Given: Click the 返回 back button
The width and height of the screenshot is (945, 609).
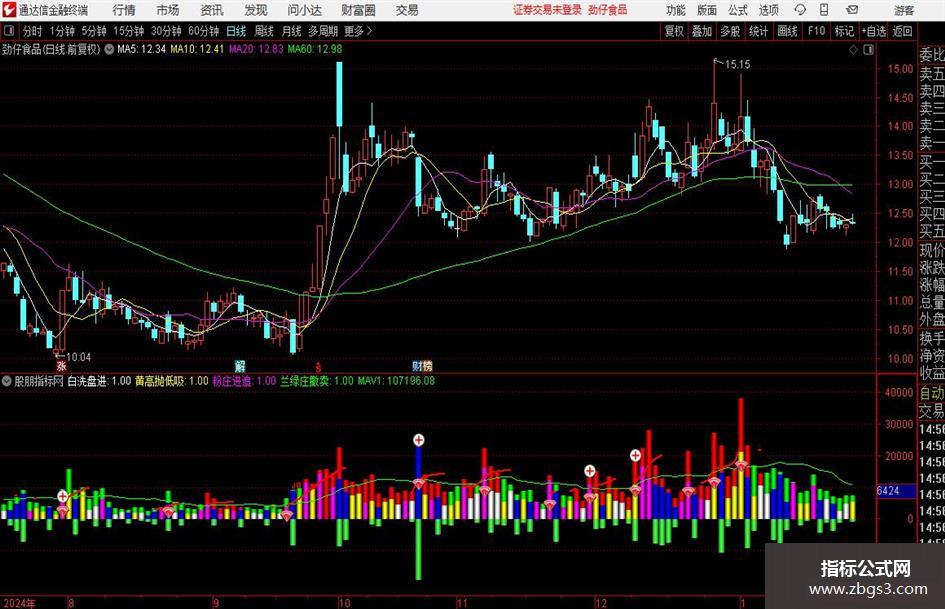Looking at the screenshot, I should coord(902,31).
